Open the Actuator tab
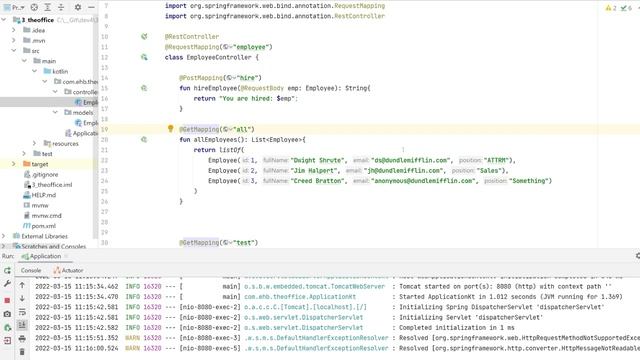 pyautogui.click(x=68, y=270)
